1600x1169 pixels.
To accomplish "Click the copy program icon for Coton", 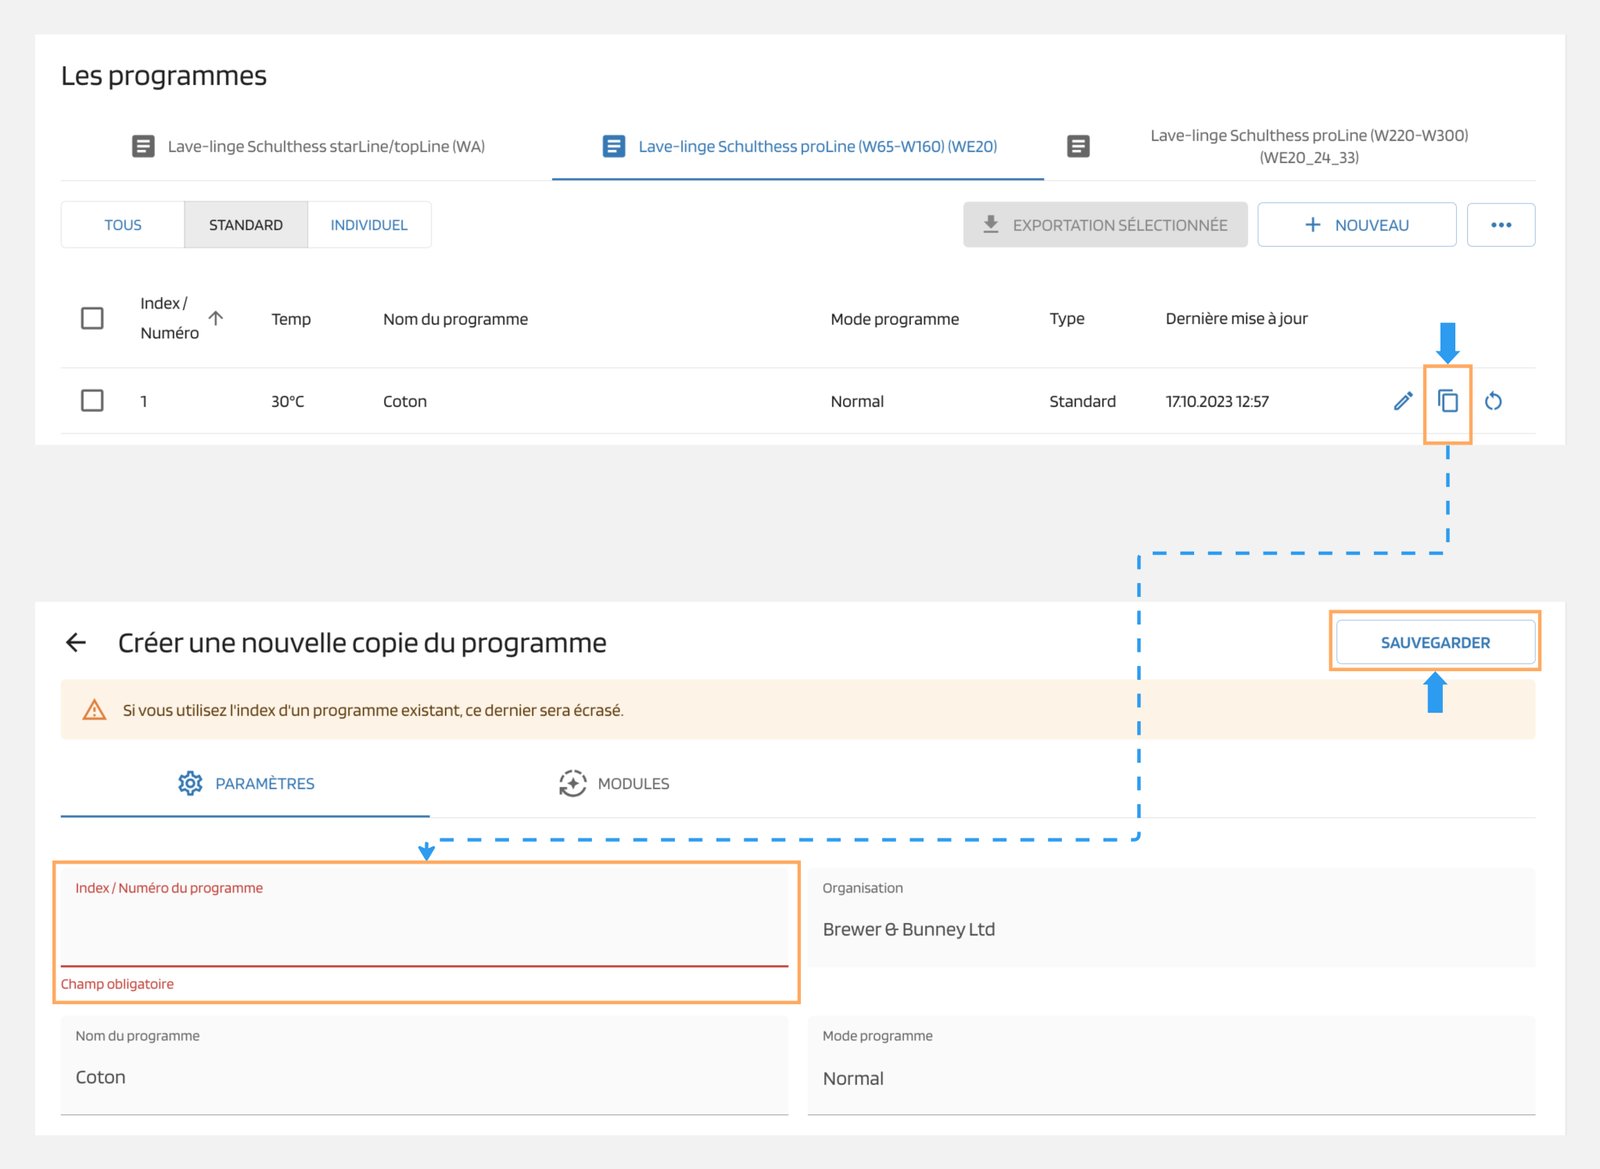I will point(1447,401).
